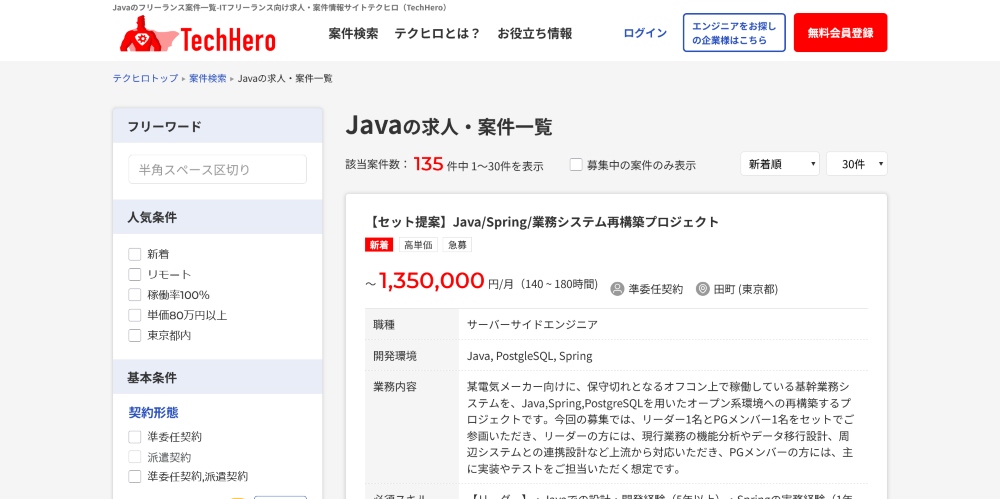Open the 新着順 sort dropdown

tap(780, 164)
